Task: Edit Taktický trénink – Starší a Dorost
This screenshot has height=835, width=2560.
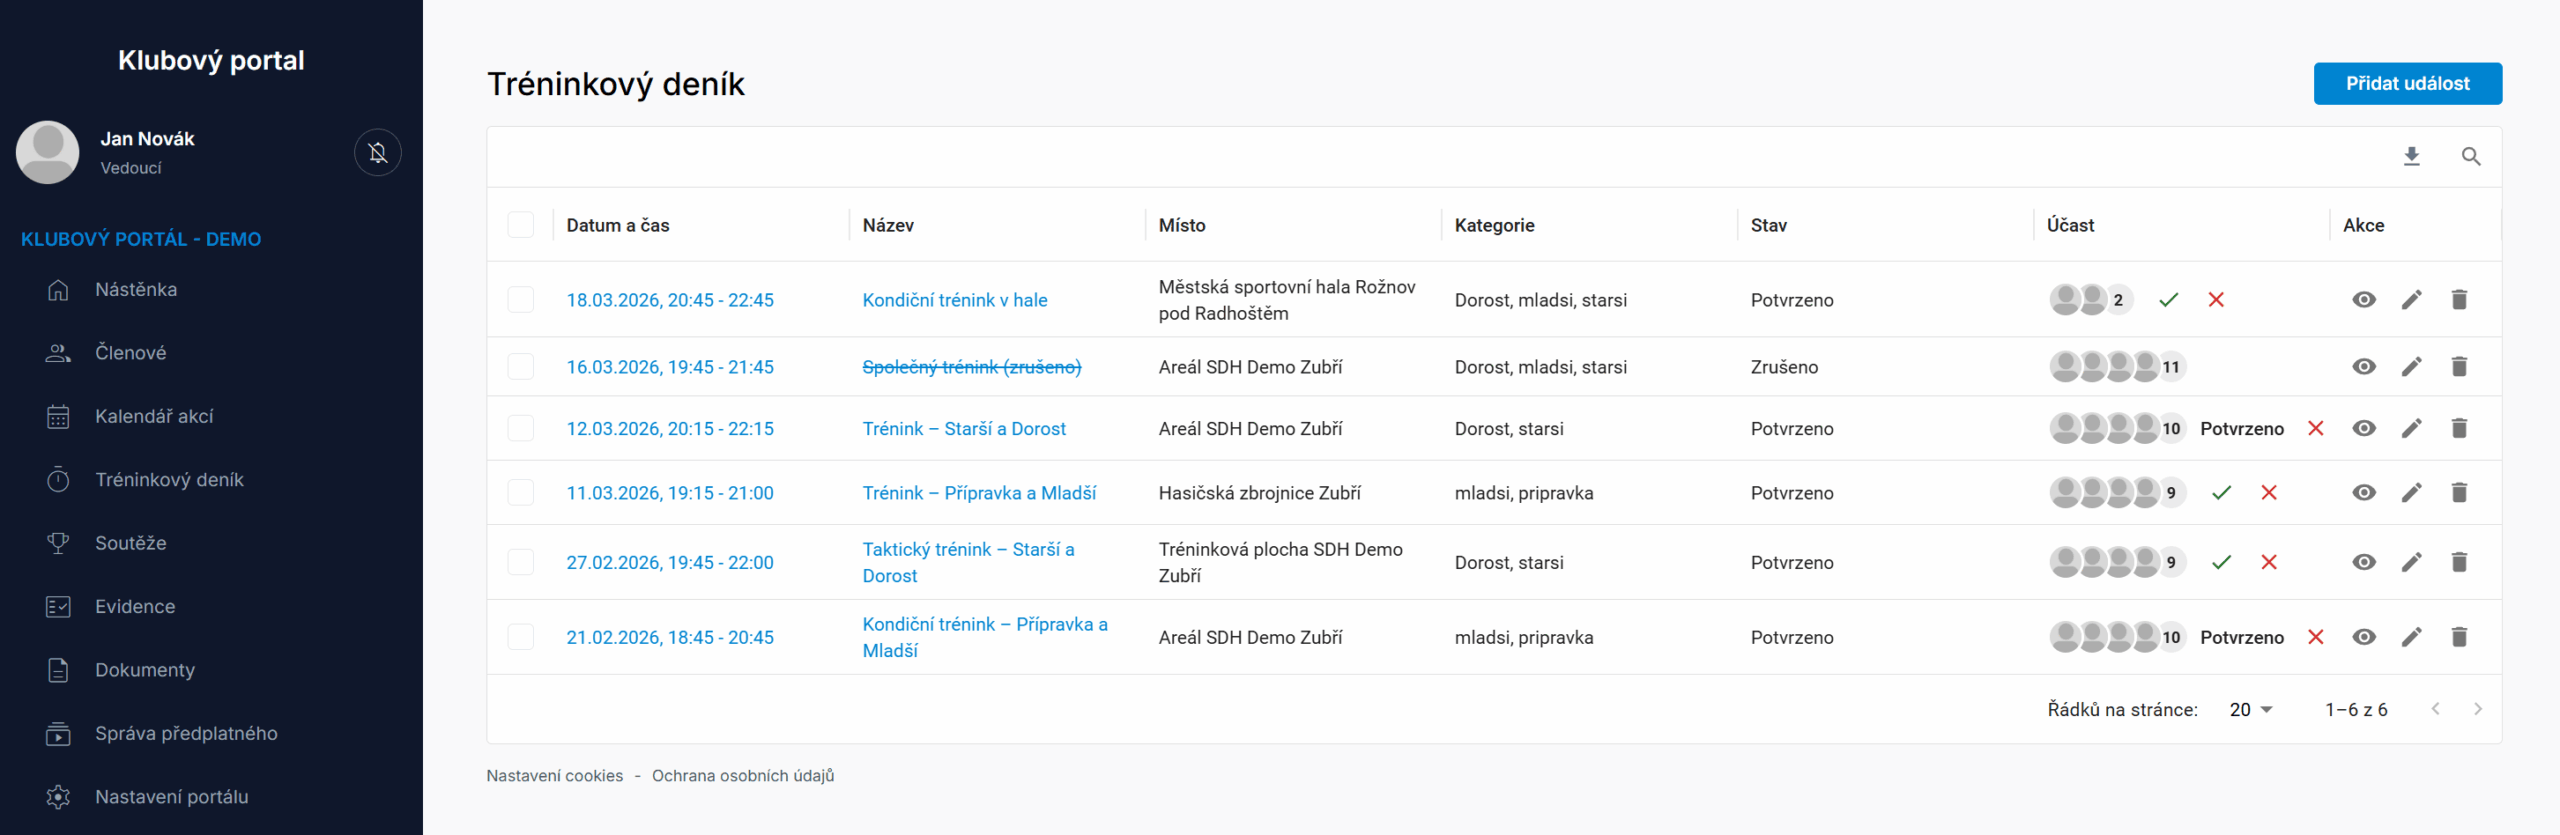Action: tap(2411, 562)
